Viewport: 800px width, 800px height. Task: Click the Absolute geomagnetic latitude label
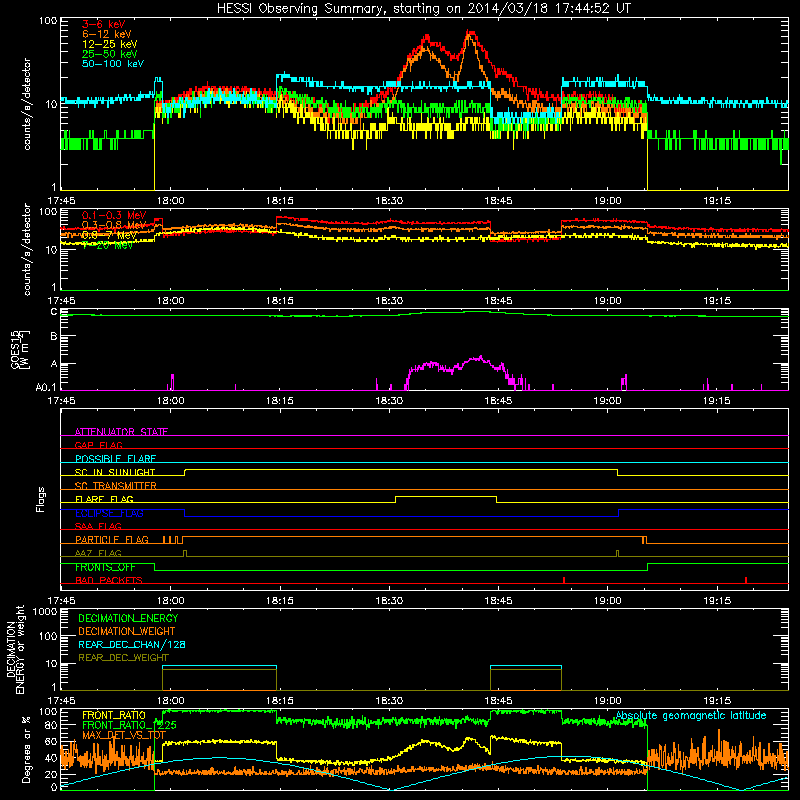tap(691, 715)
